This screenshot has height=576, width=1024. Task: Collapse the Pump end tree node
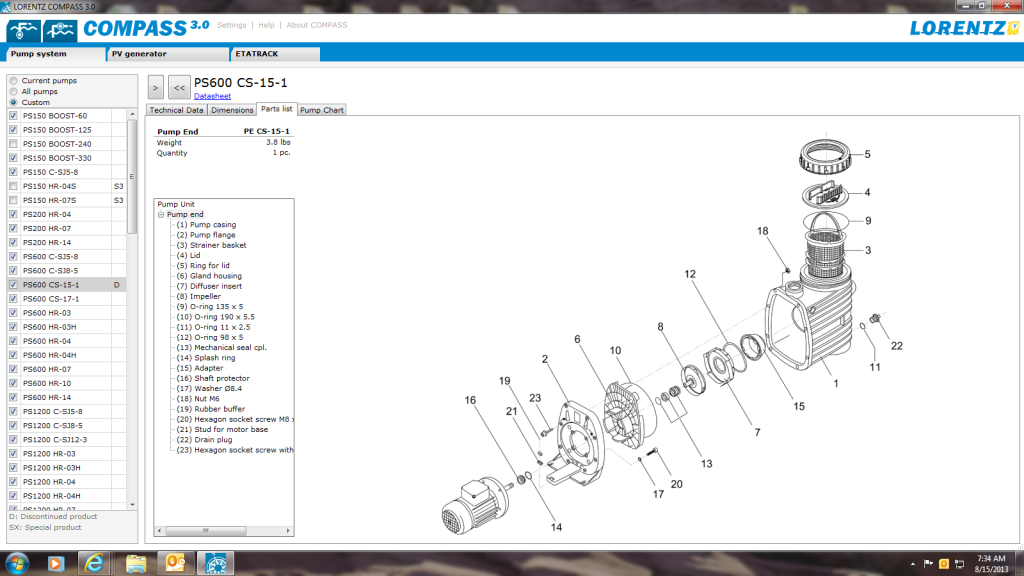coord(161,214)
